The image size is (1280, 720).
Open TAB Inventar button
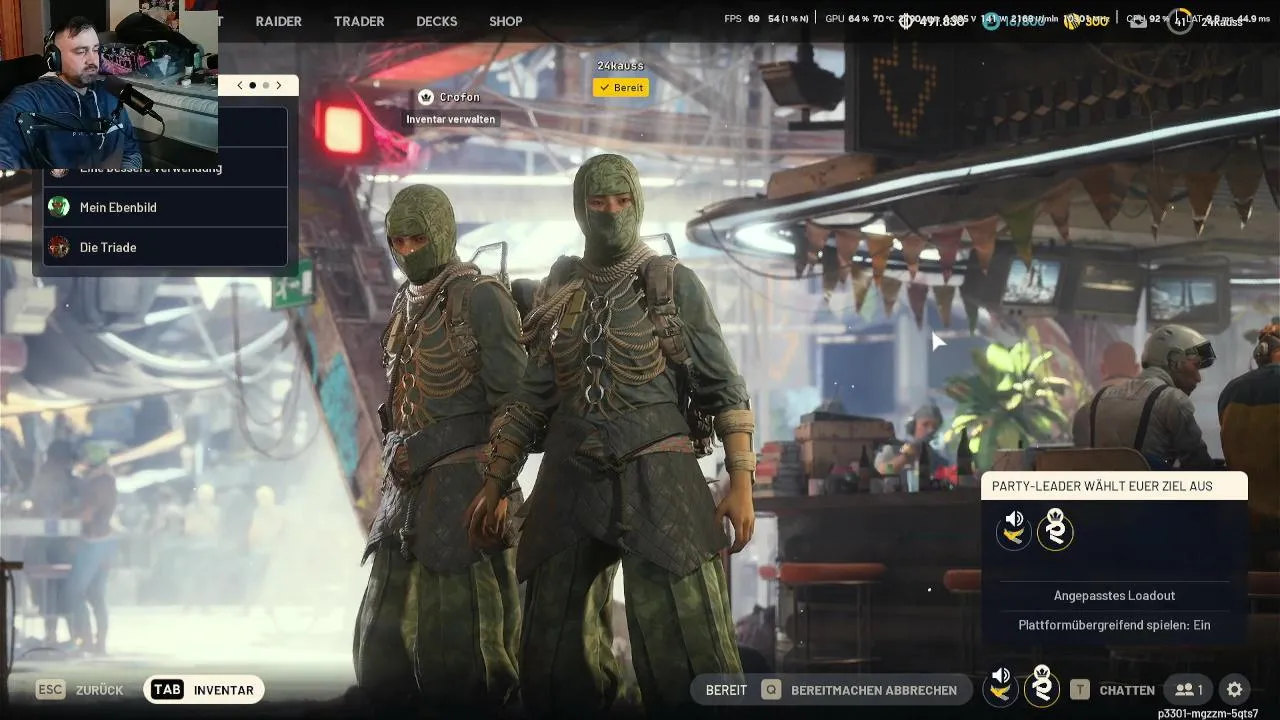[204, 690]
